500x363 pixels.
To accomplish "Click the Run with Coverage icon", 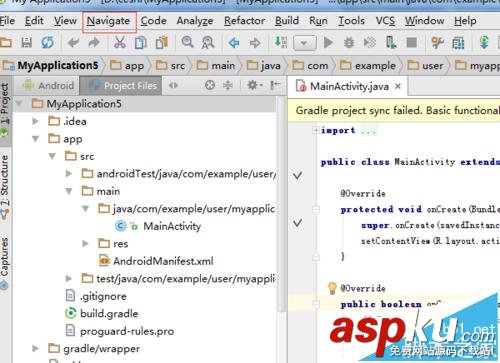I will (x=370, y=43).
